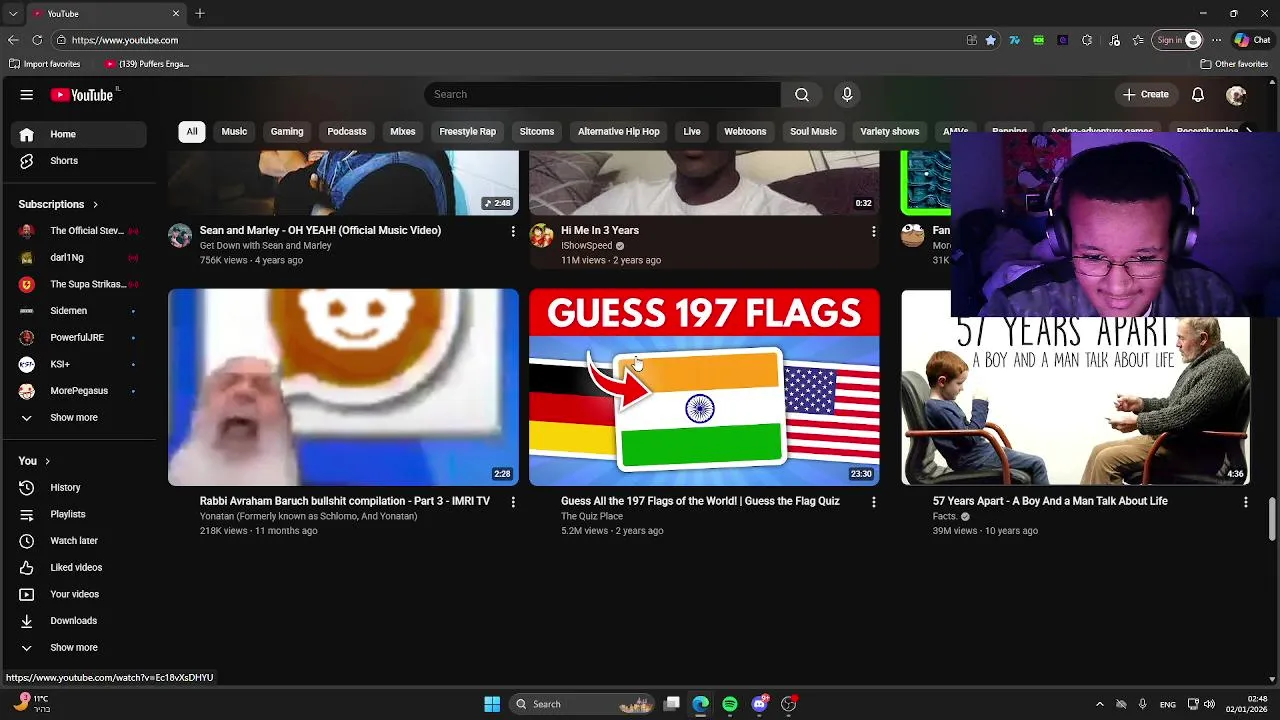Open Watch later list
The height and width of the screenshot is (720, 1280).
click(78, 541)
